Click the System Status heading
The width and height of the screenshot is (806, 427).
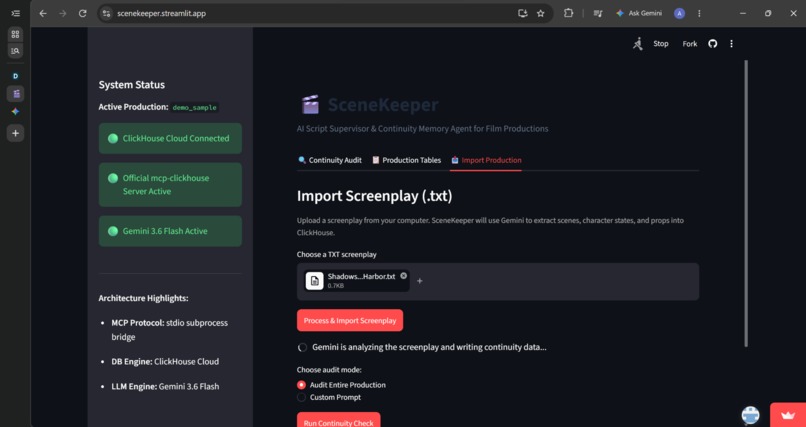pyautogui.click(x=132, y=85)
